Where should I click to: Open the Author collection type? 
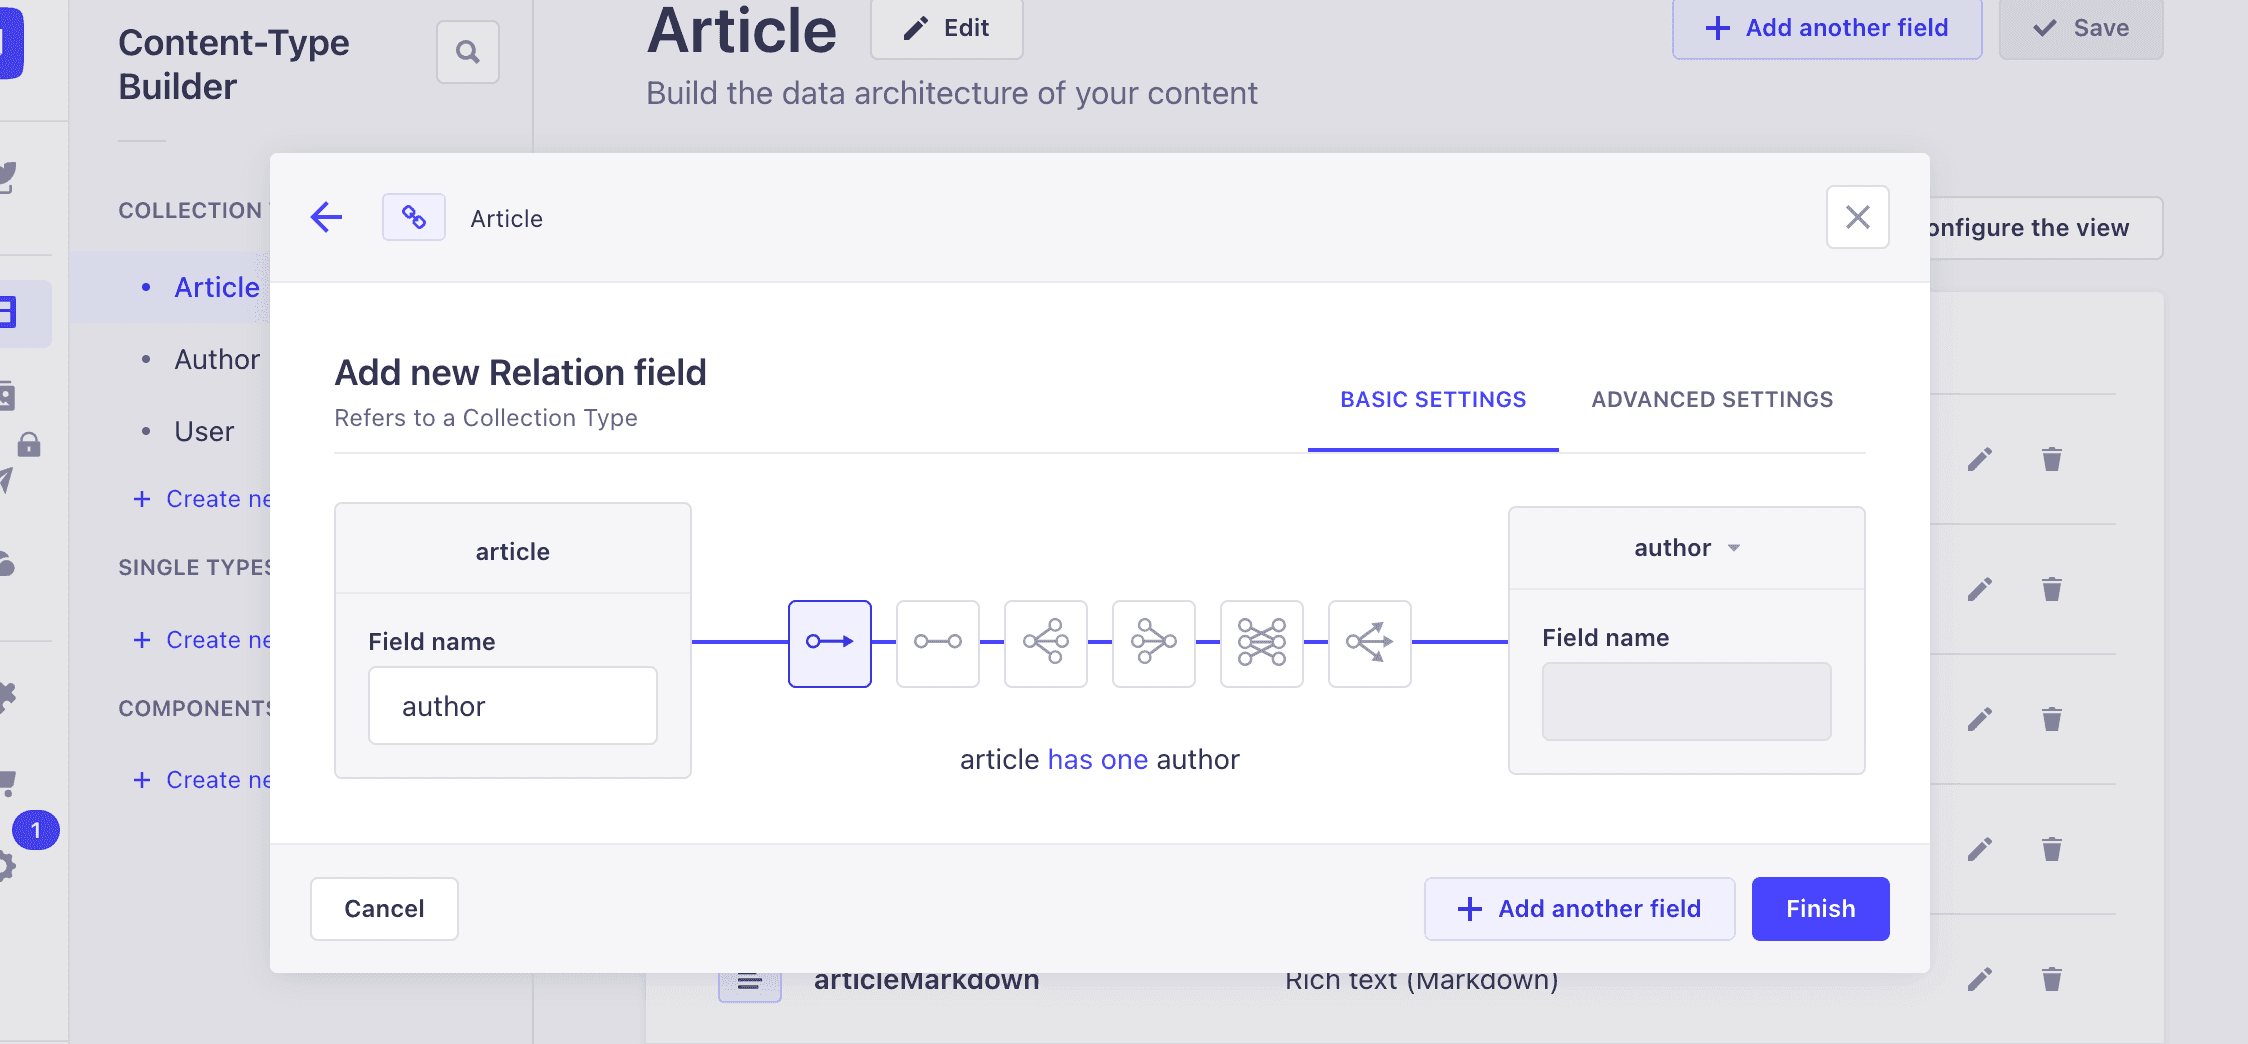click(x=216, y=359)
